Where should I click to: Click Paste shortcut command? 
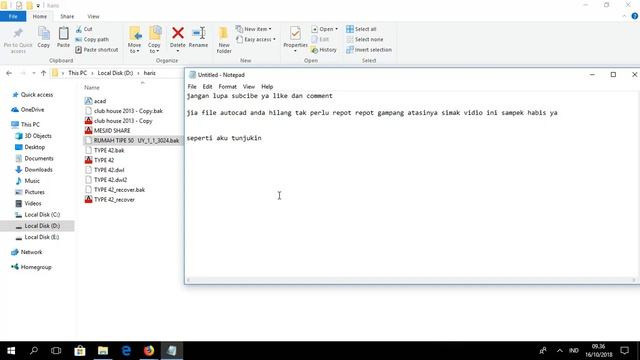[97, 50]
